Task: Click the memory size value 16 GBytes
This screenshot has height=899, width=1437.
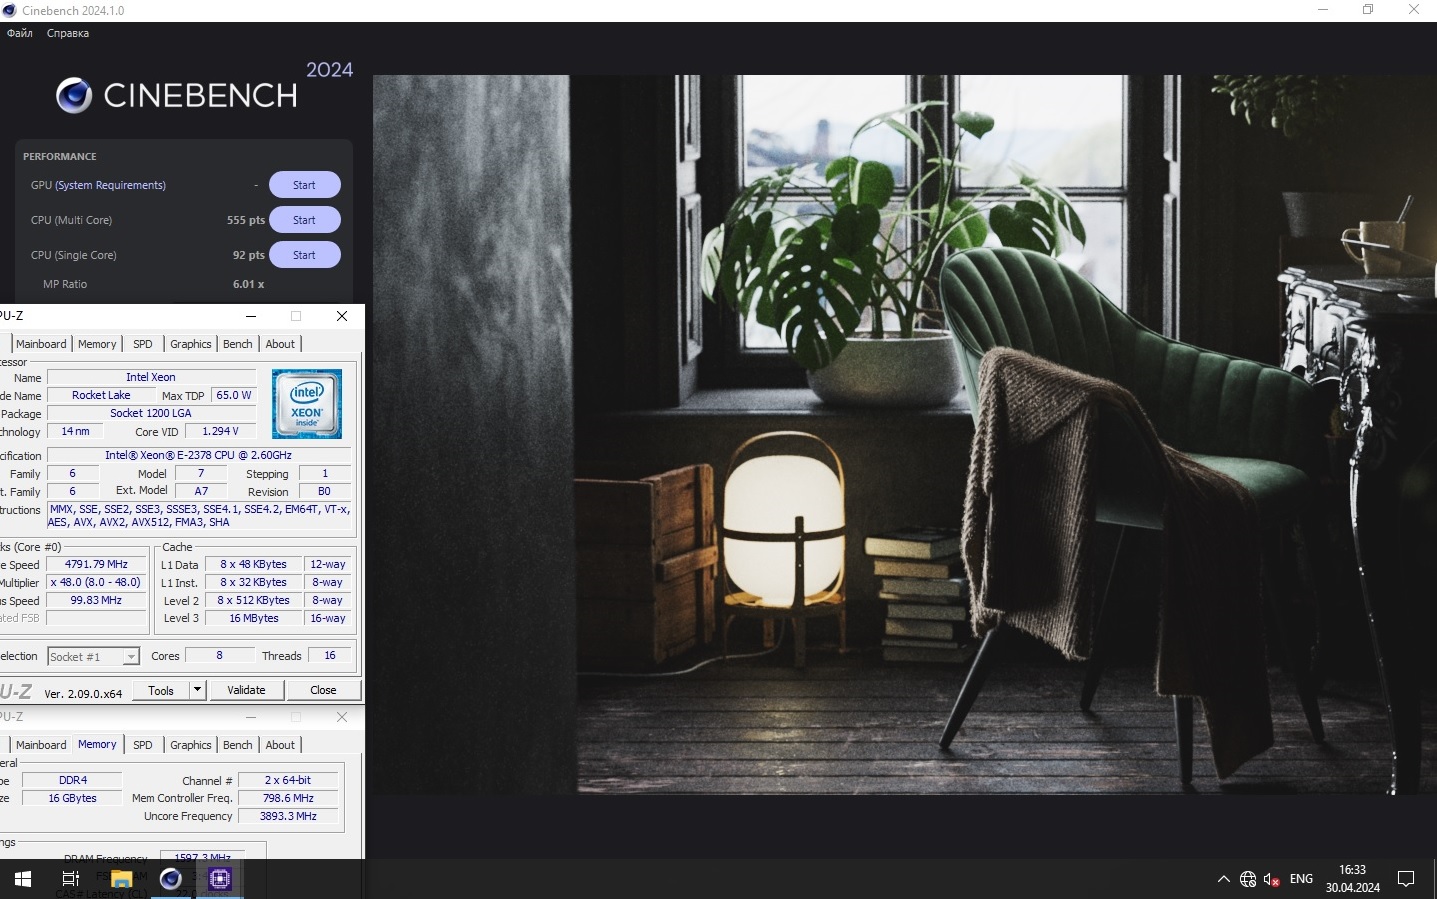Action: click(x=72, y=798)
